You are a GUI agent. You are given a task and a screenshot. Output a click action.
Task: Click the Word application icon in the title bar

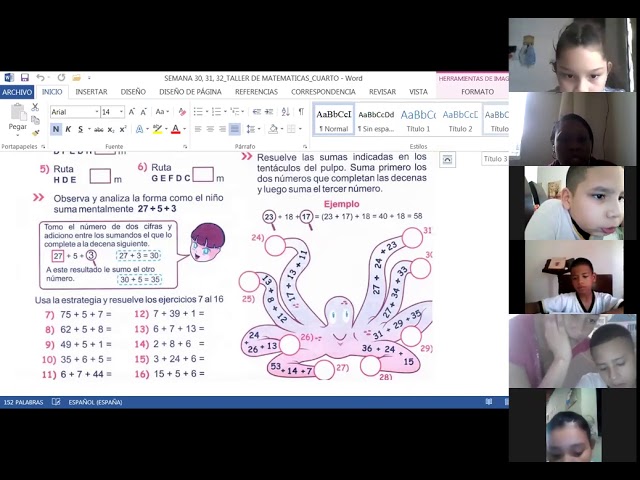point(9,78)
